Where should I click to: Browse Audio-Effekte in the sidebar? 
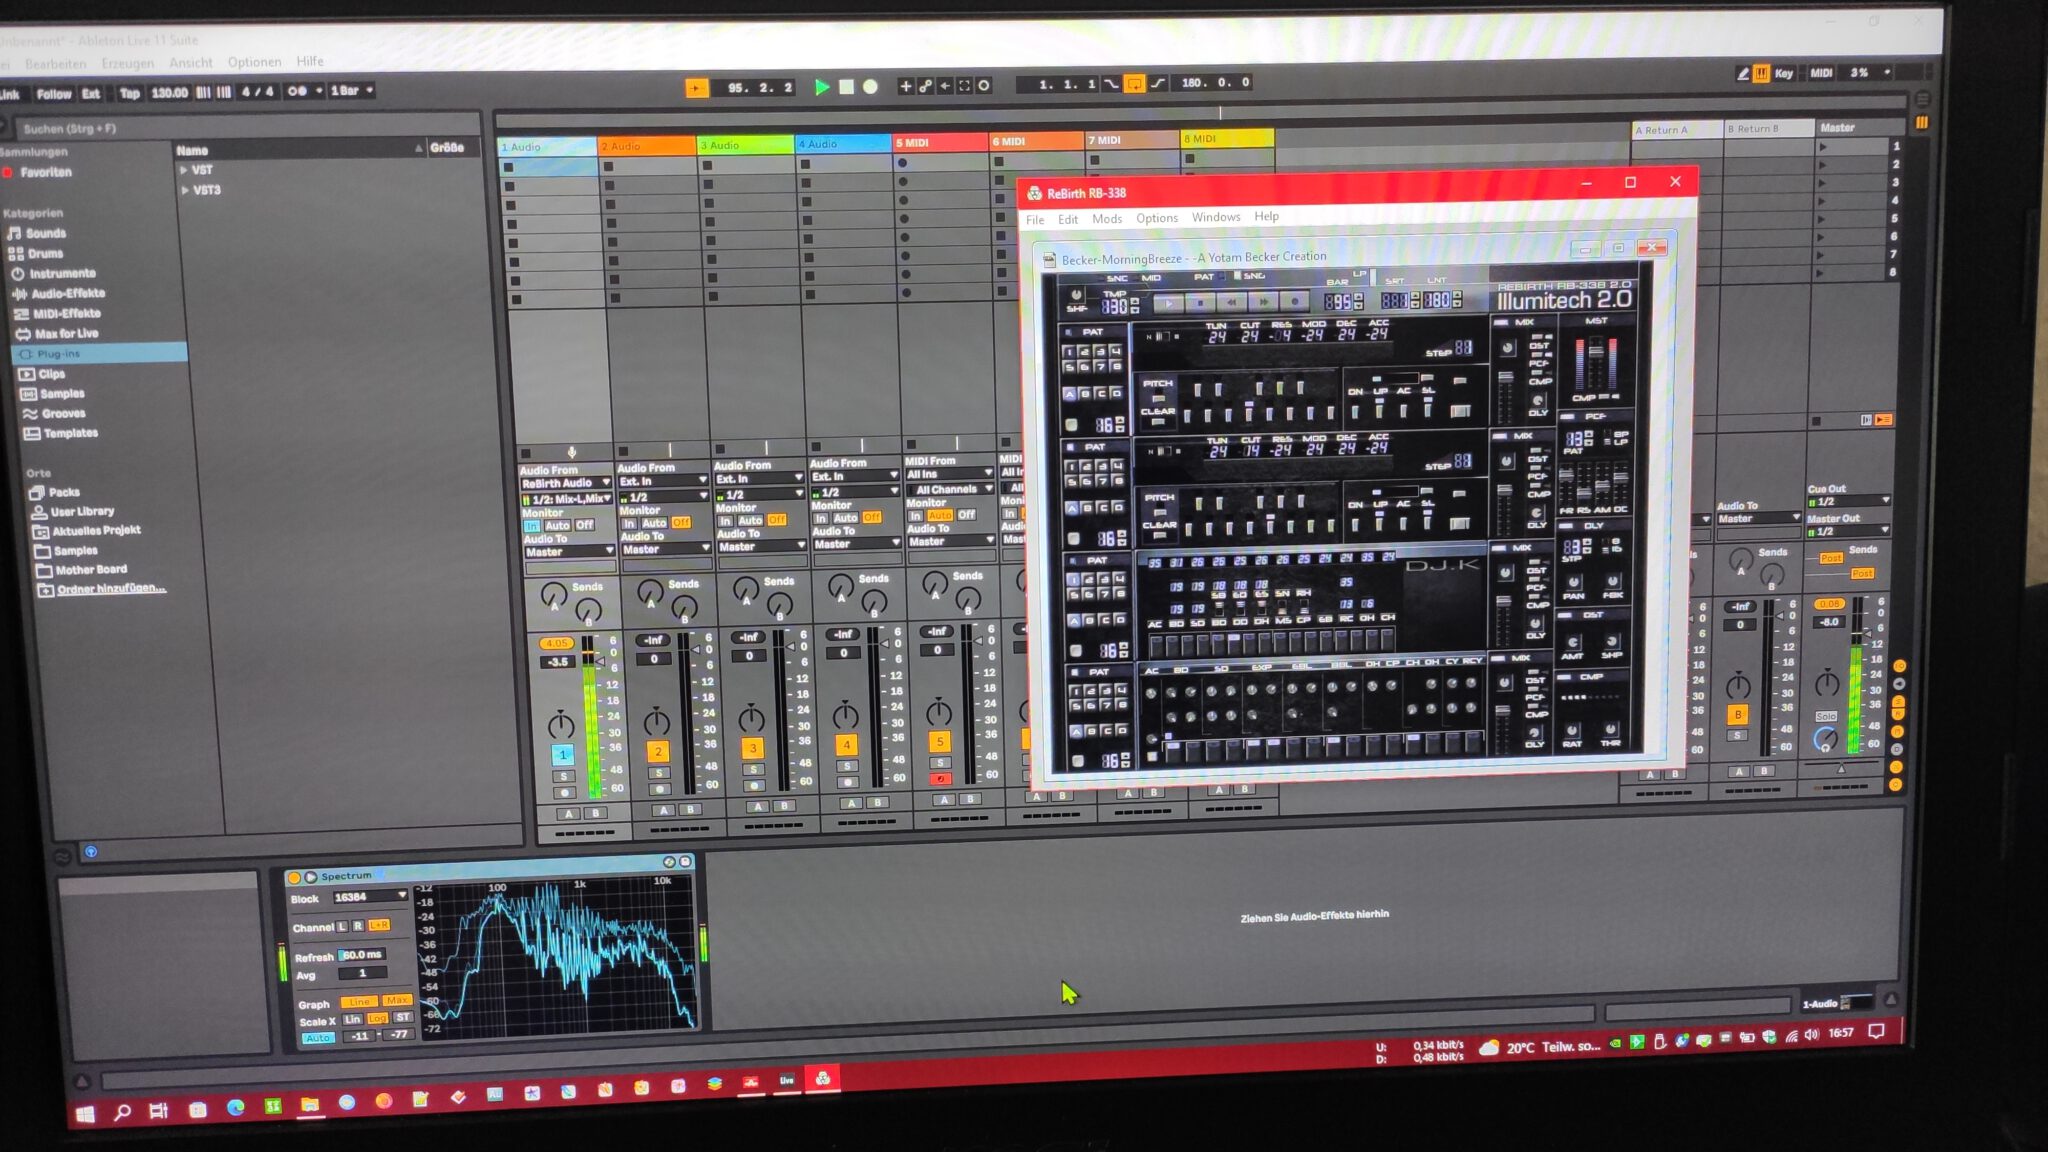click(x=68, y=293)
